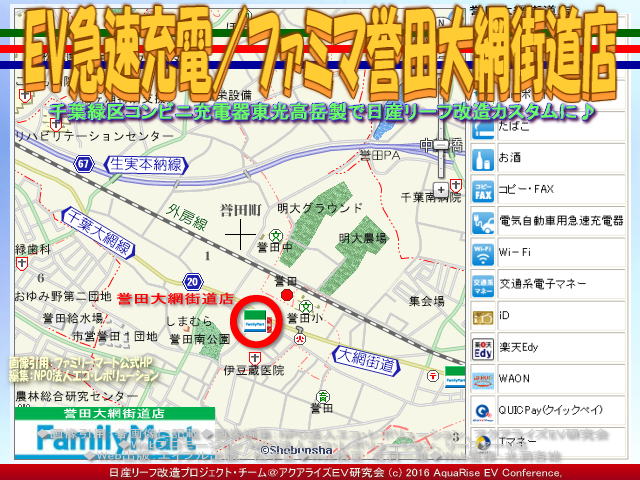The image size is (640, 480).
Task: Click the 誉田町 area name label
Action: tap(241, 211)
